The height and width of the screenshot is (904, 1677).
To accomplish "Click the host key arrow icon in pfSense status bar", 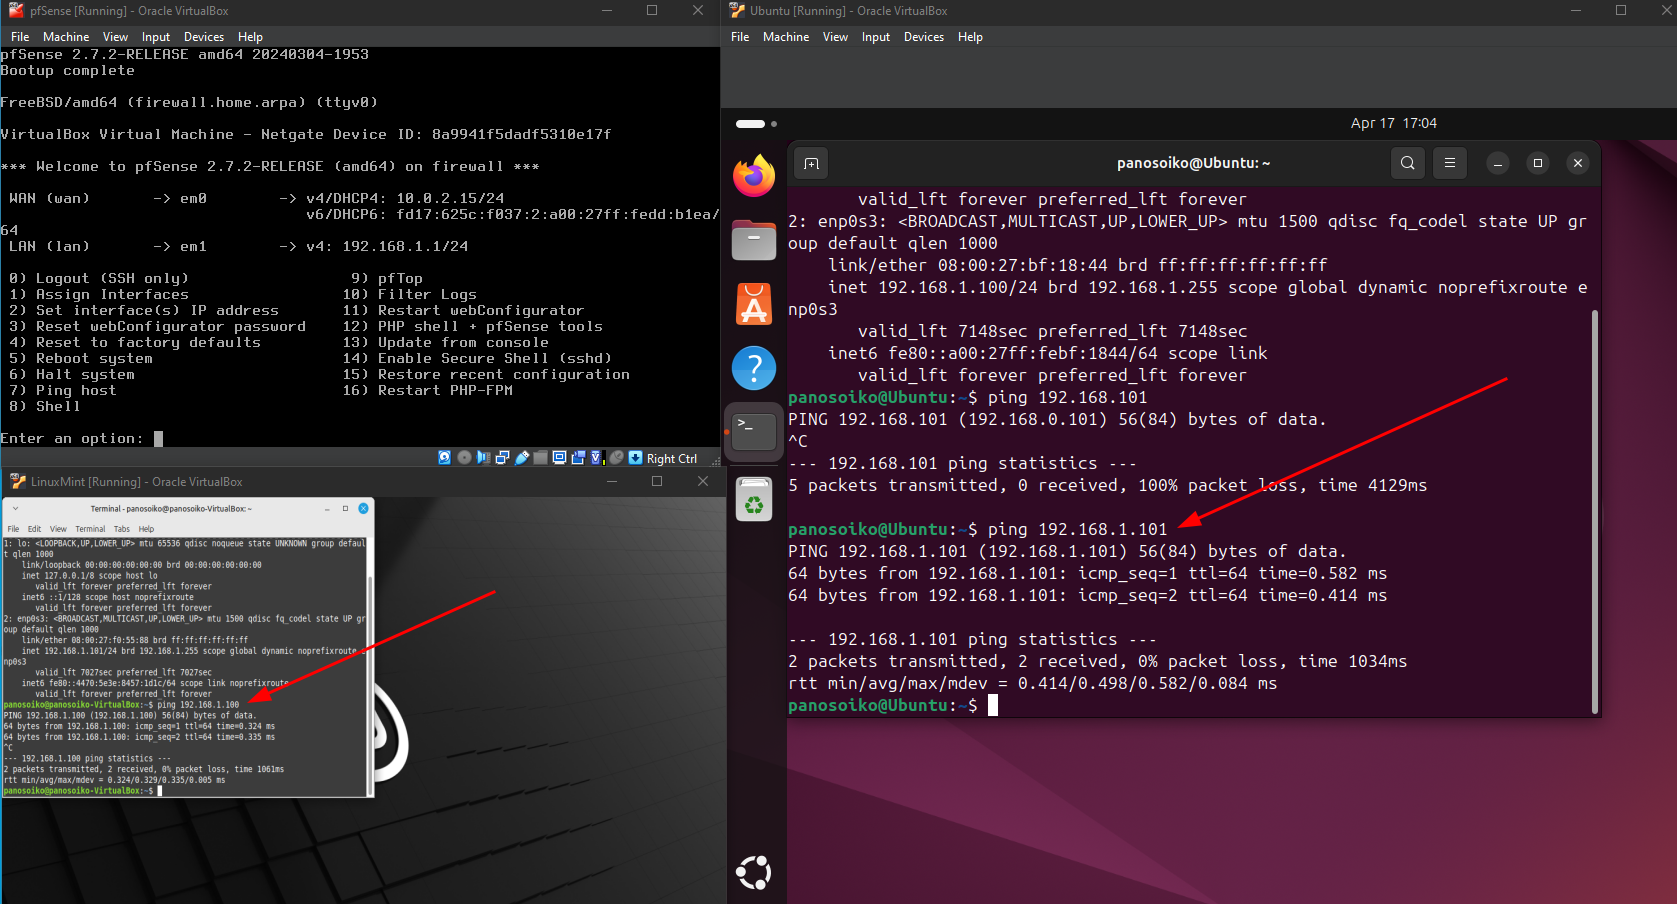I will point(635,457).
